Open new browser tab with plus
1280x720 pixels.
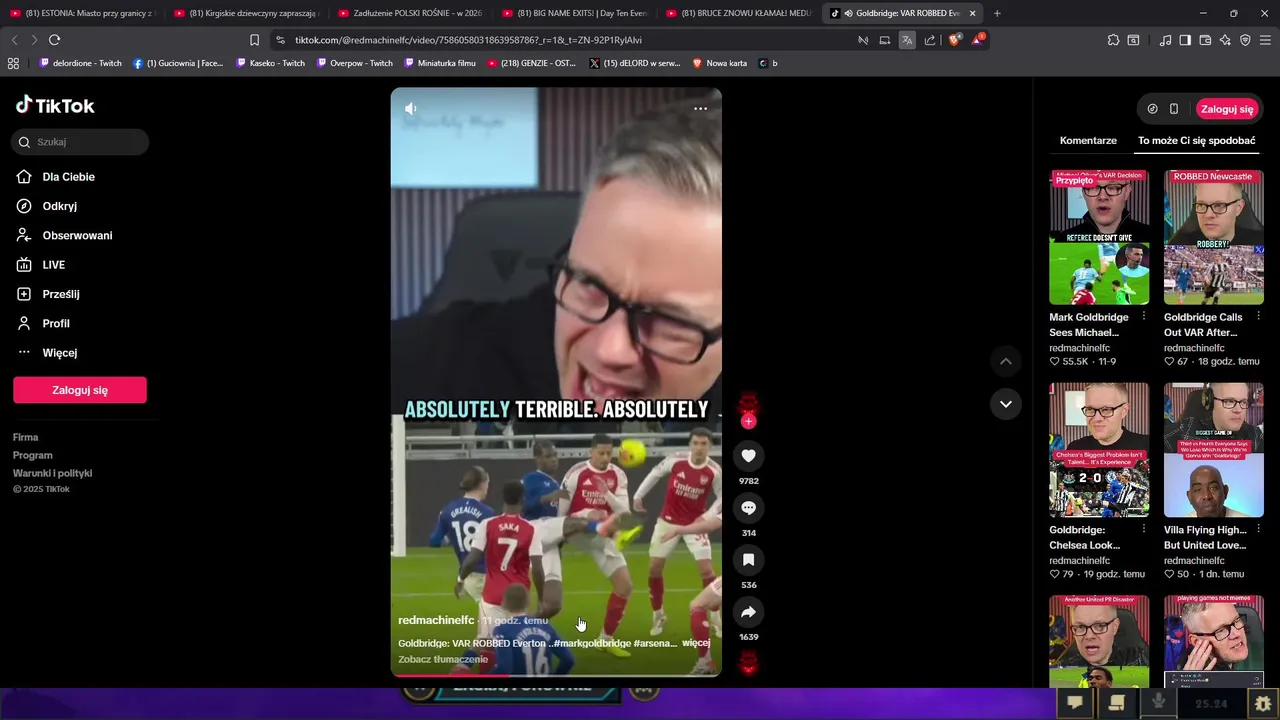(997, 13)
